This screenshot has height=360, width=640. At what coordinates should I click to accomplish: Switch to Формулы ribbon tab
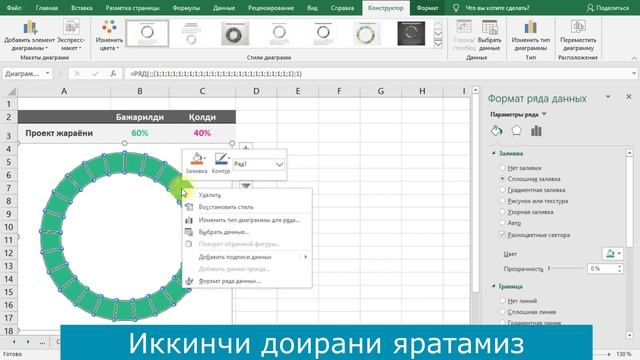pyautogui.click(x=186, y=8)
